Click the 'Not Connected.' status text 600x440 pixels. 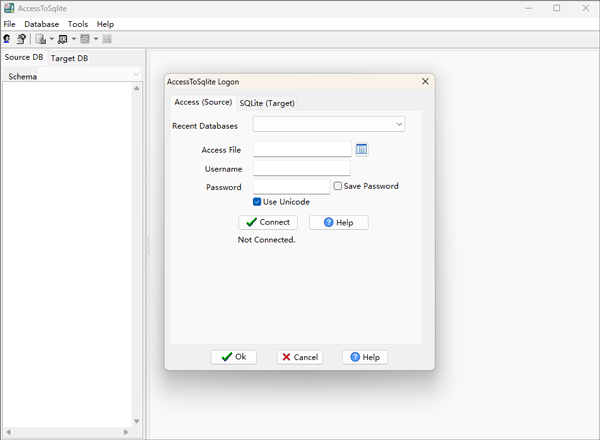point(266,240)
